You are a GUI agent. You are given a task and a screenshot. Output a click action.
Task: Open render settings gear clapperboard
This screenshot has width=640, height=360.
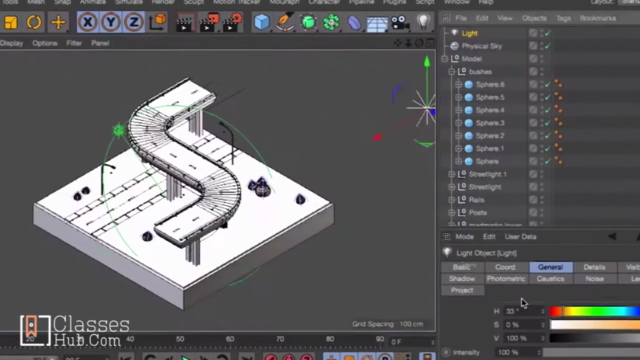coord(232,22)
